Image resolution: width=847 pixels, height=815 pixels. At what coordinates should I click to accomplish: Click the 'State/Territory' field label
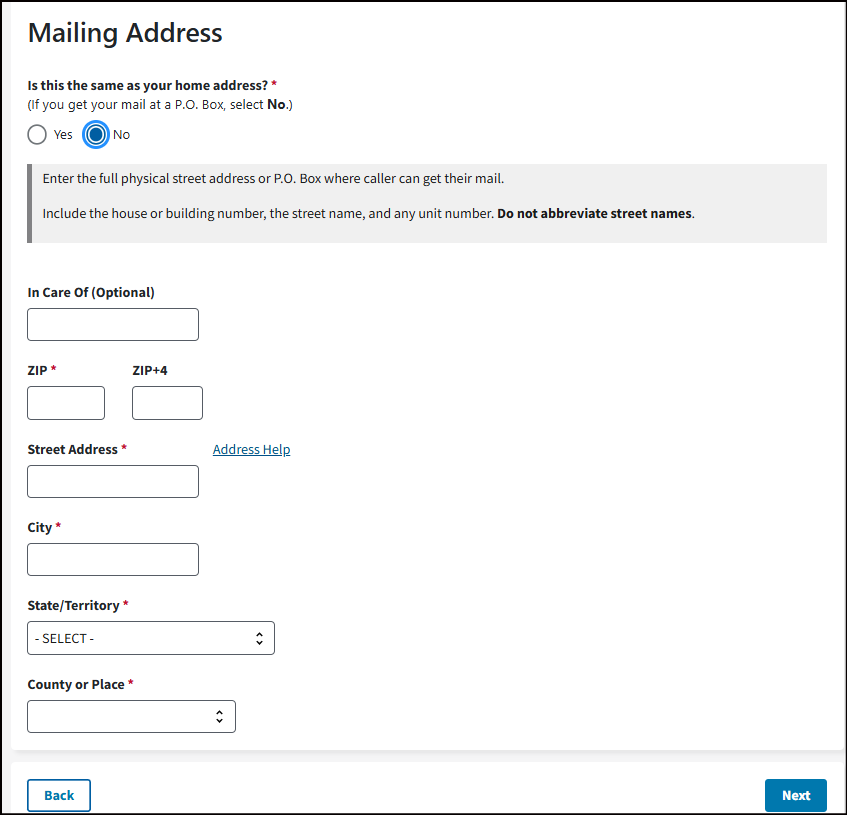[x=73, y=606]
